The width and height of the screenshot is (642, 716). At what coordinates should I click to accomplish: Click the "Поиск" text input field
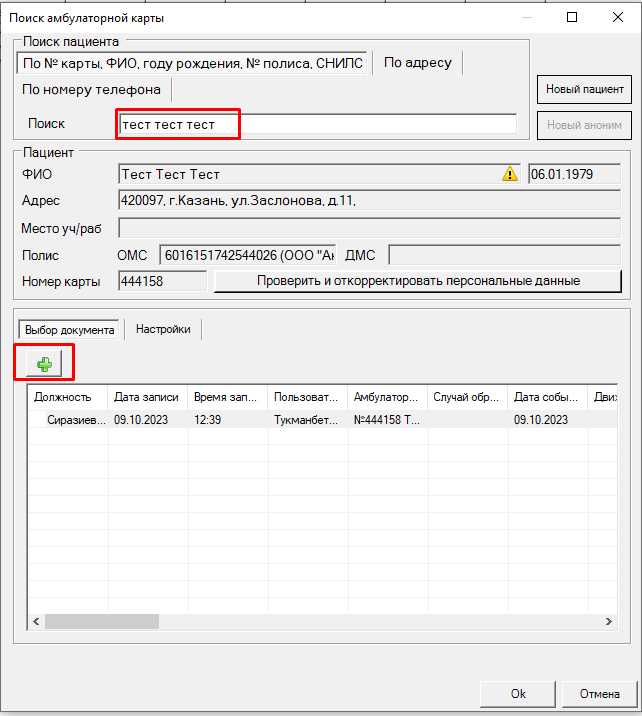[x=317, y=124]
